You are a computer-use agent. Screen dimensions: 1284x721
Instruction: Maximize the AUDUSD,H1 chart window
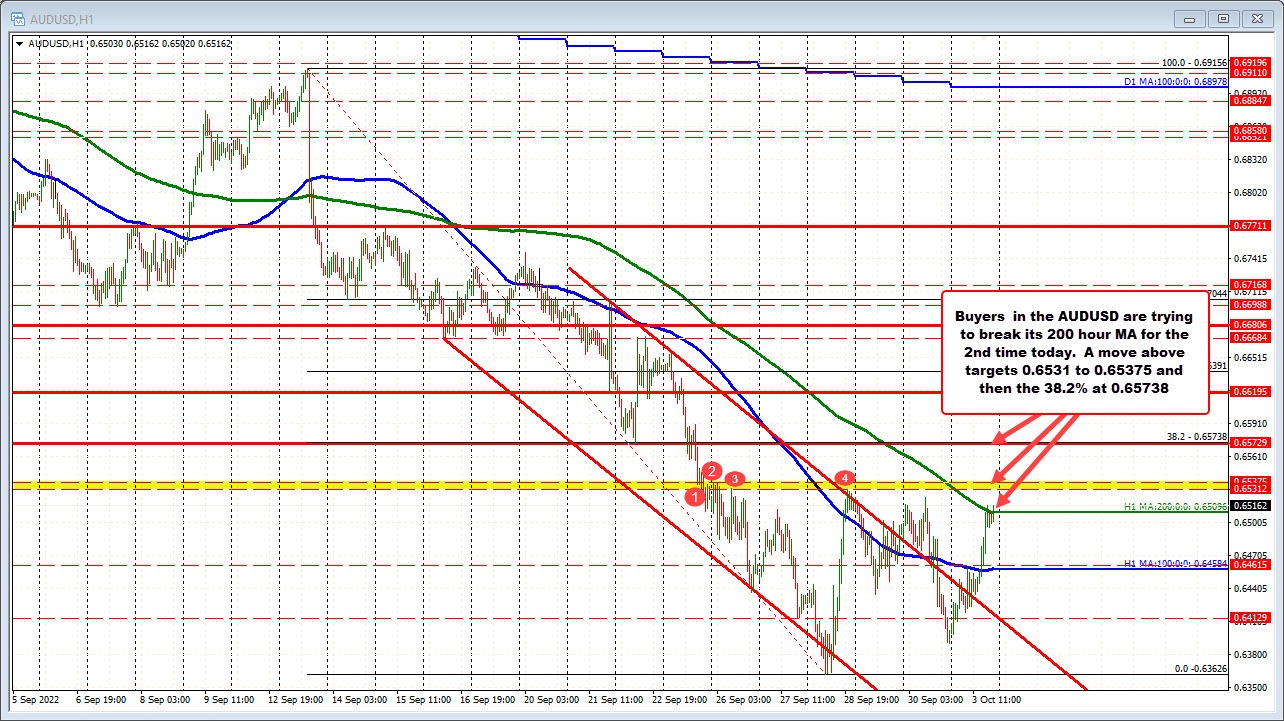[x=1224, y=18]
